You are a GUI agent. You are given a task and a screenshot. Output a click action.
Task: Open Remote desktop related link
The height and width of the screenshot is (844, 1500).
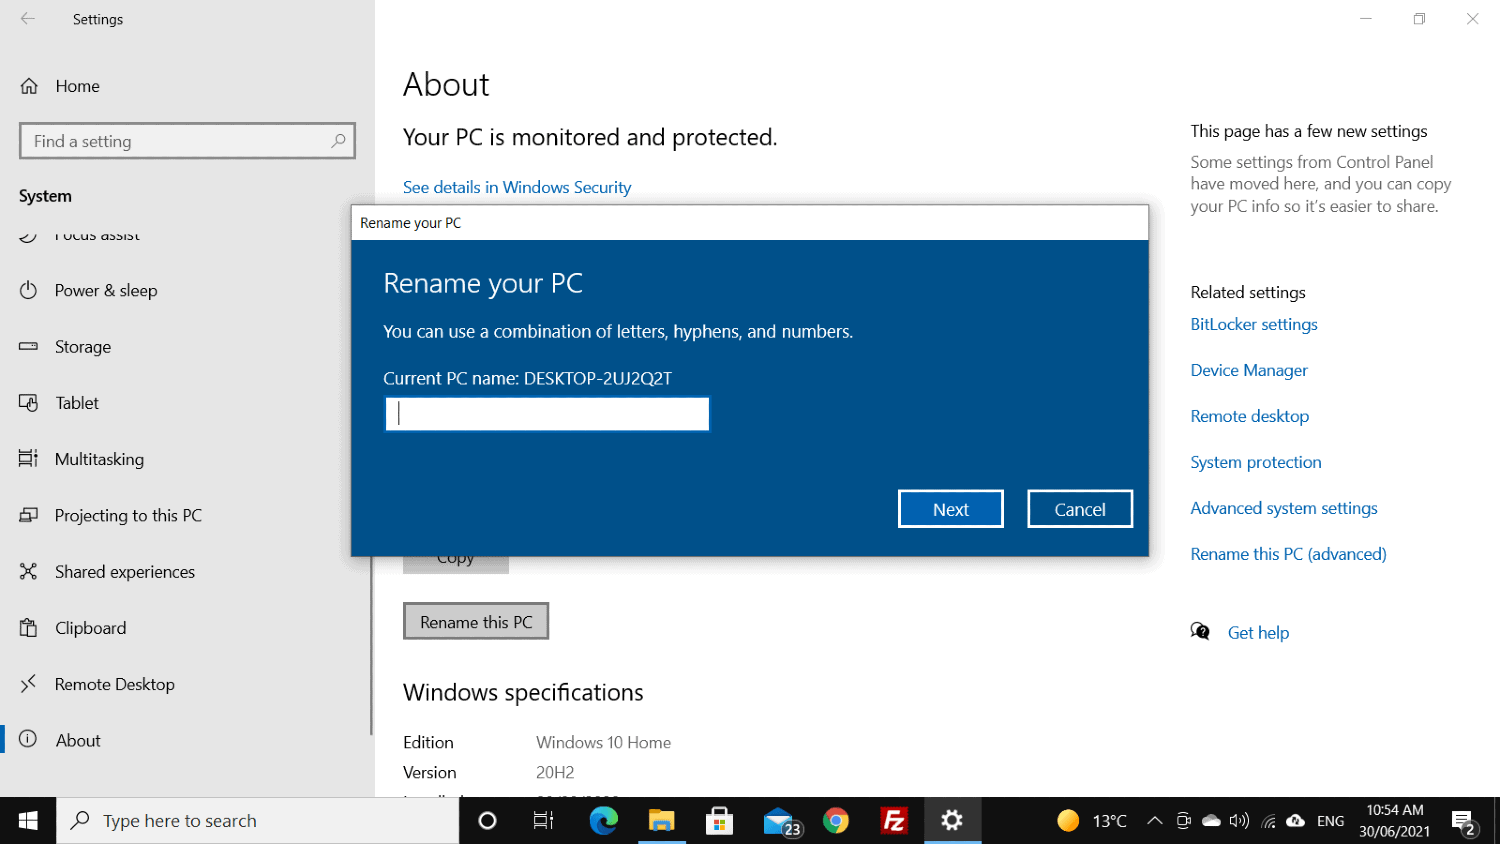[1249, 416]
